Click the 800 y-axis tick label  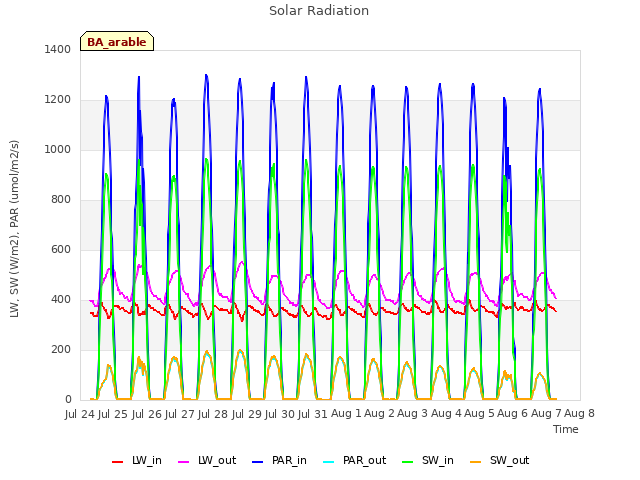[x=61, y=200]
